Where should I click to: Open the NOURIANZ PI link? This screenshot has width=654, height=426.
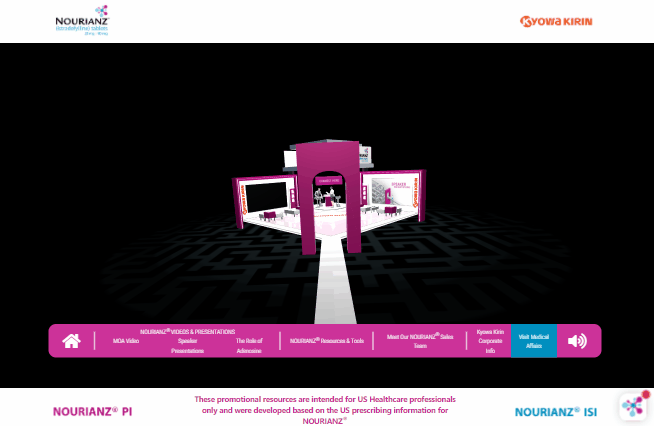click(92, 412)
